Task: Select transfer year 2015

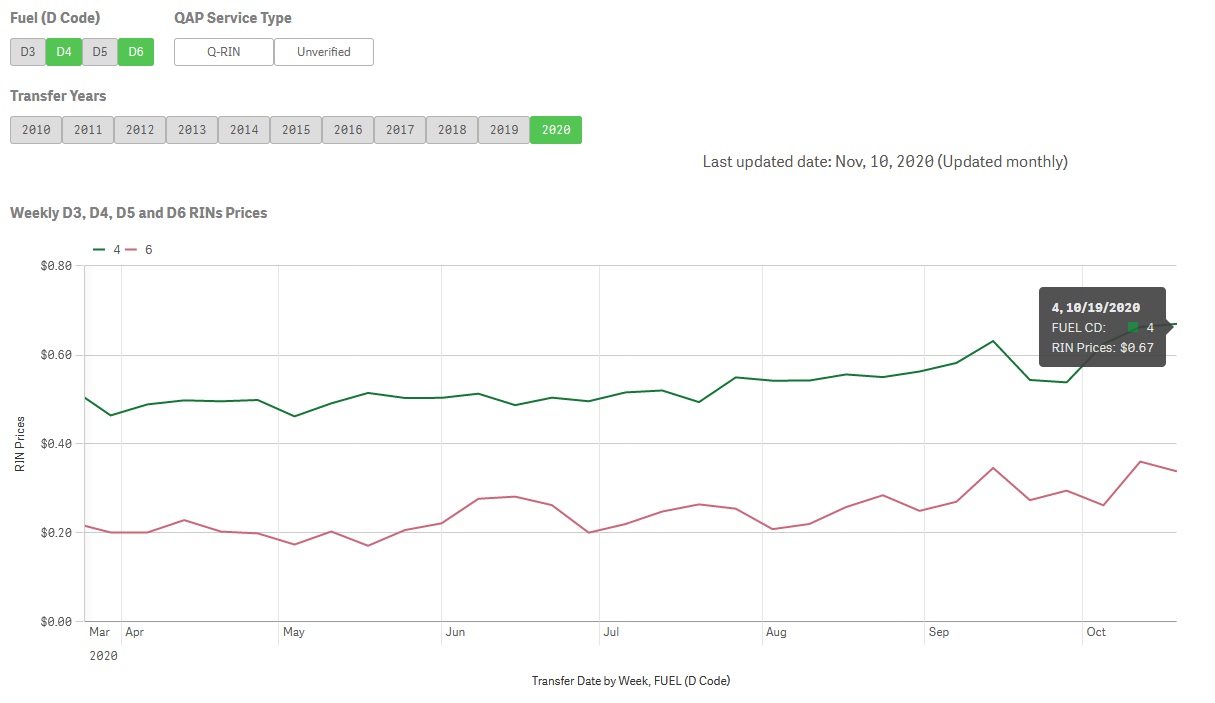Action: click(296, 130)
